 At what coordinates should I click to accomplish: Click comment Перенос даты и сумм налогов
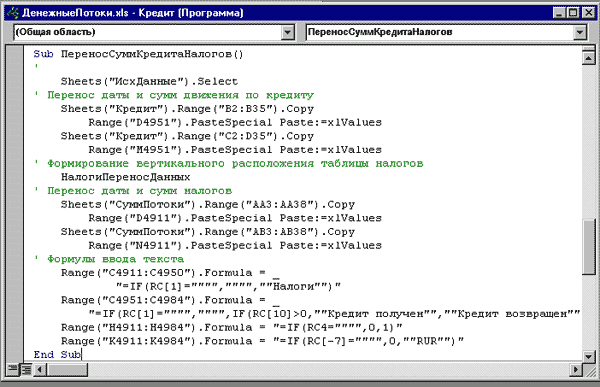140,191
